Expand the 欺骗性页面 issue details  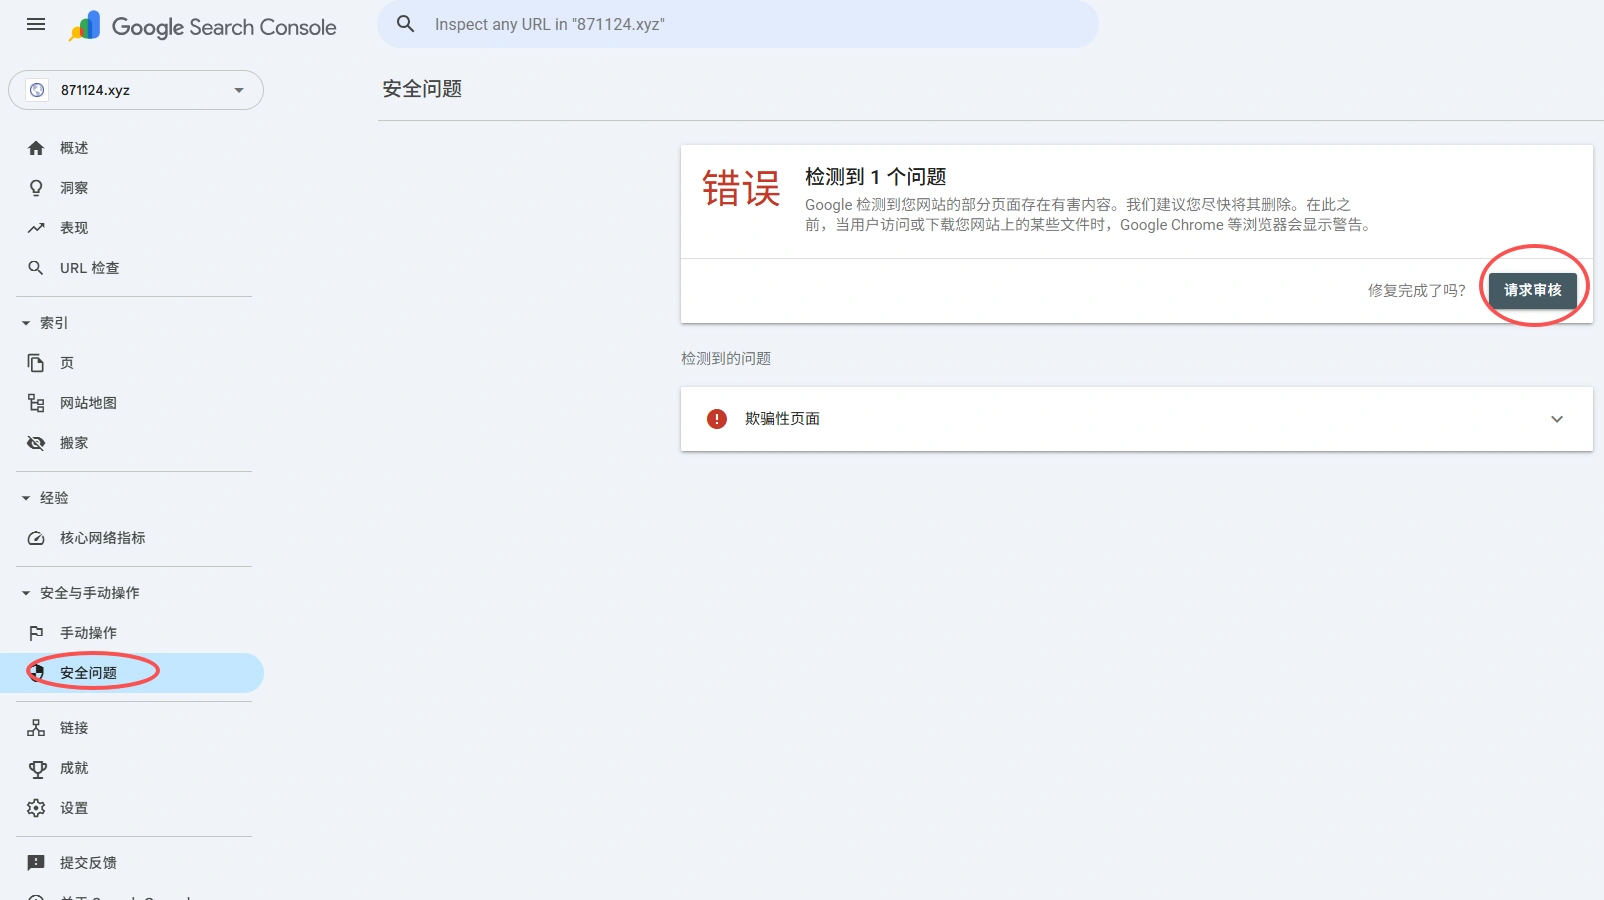(x=1556, y=419)
